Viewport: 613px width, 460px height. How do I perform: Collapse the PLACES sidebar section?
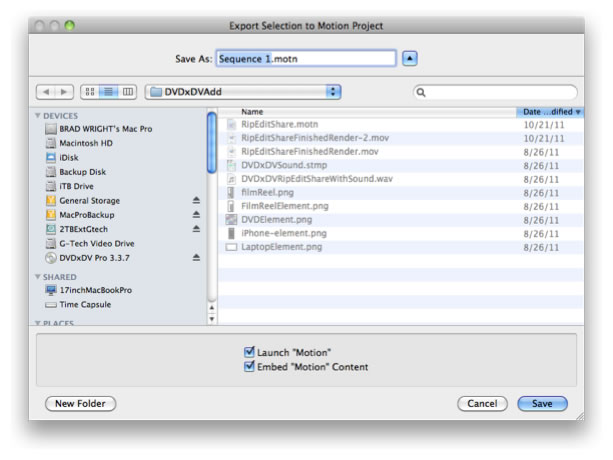(38, 323)
